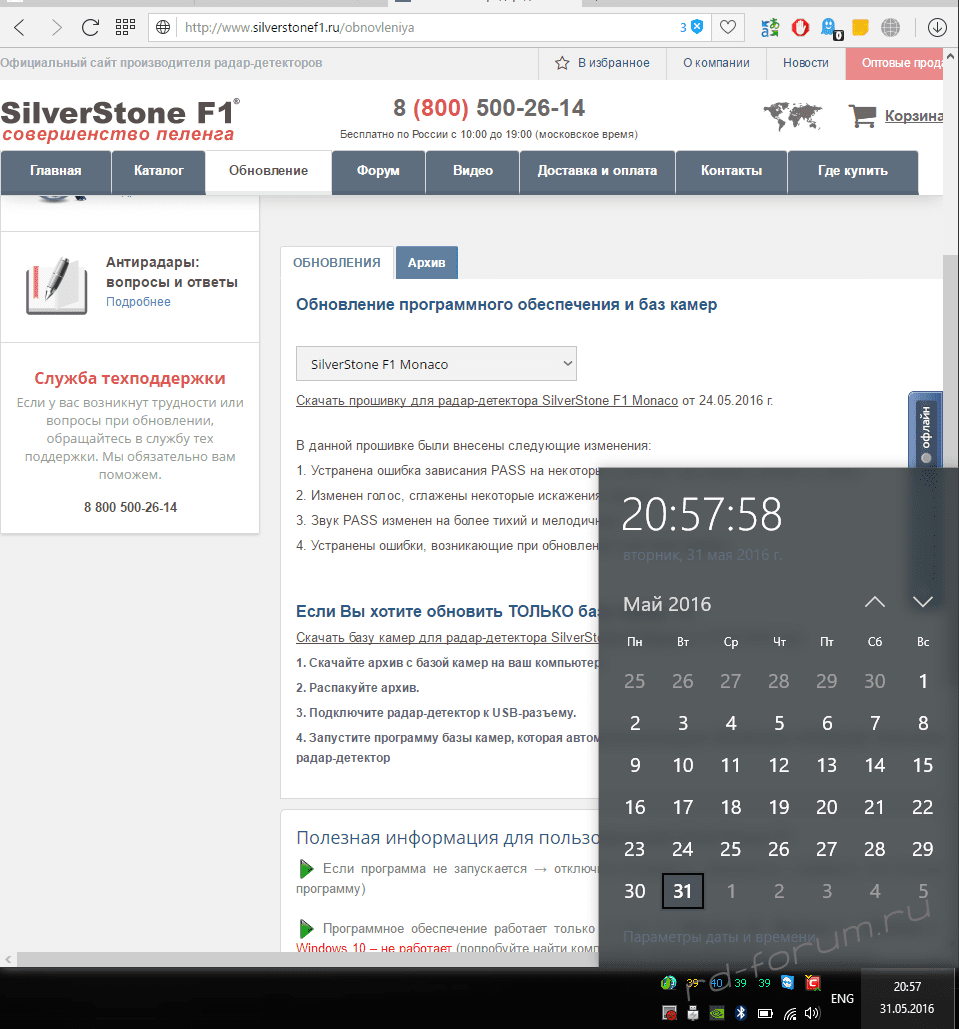Open the Обновление menu item
Screen dimensions: 959x1029
[x=268, y=171]
